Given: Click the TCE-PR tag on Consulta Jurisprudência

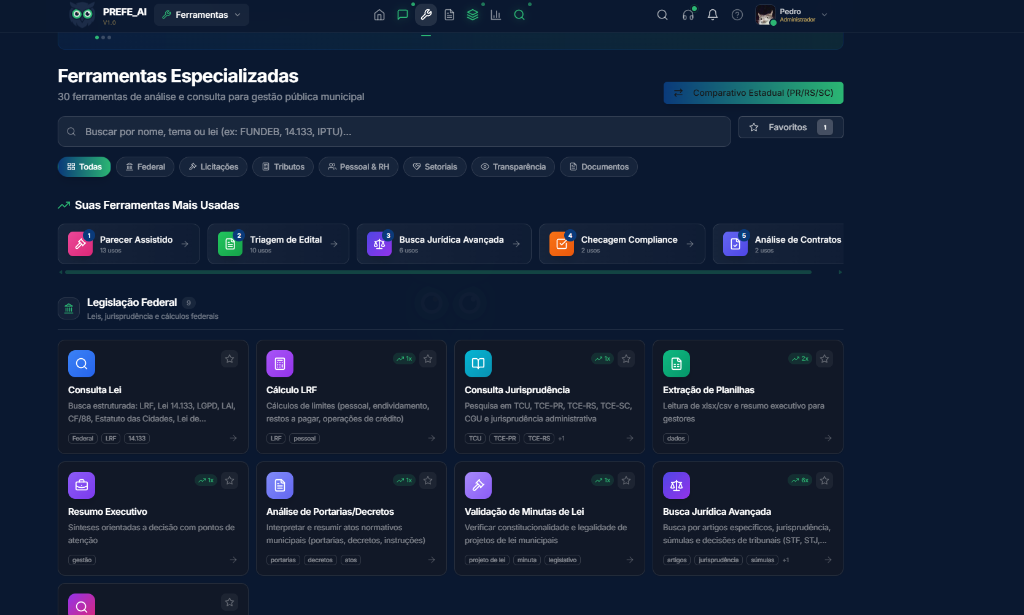Looking at the screenshot, I should 504,439.
